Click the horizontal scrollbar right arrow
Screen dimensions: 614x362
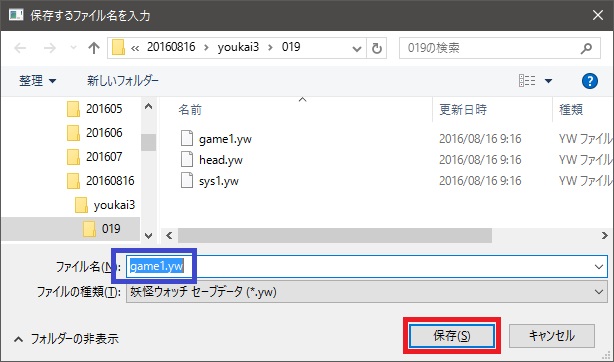605,236
